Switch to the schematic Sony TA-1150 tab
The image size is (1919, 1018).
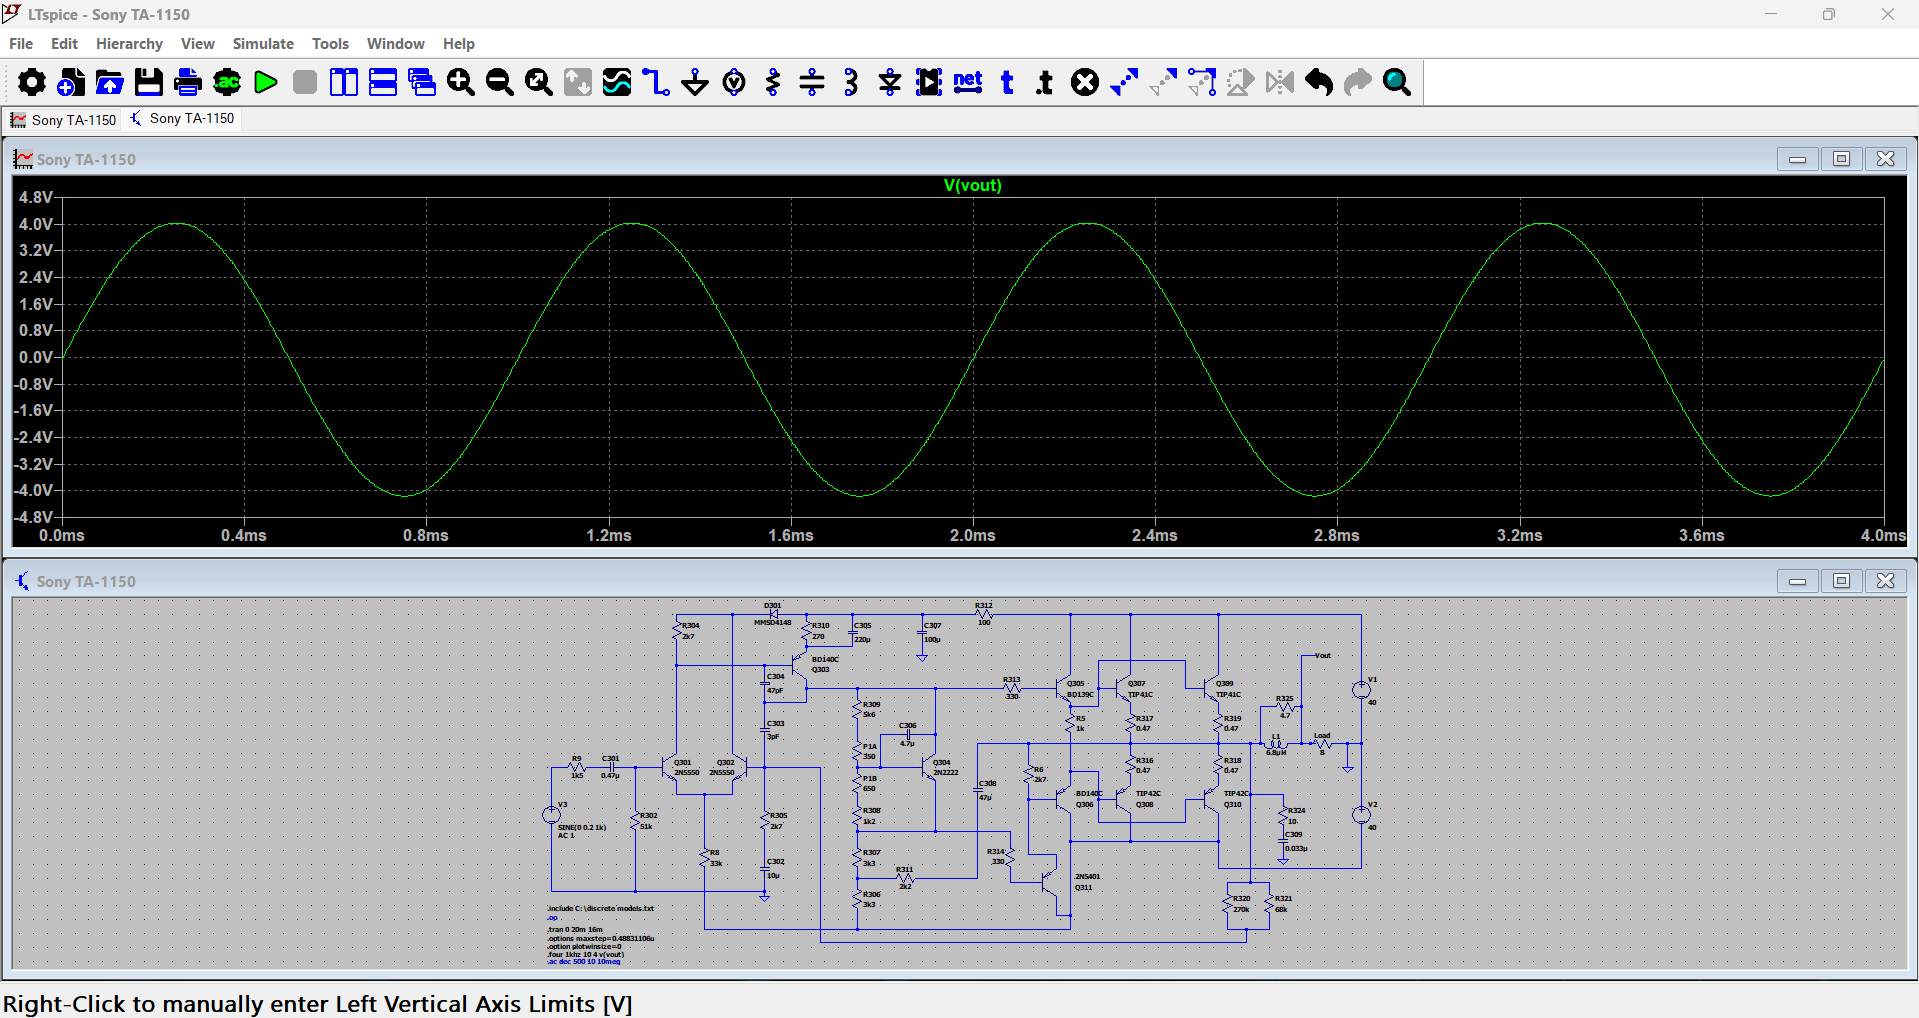pos(182,119)
